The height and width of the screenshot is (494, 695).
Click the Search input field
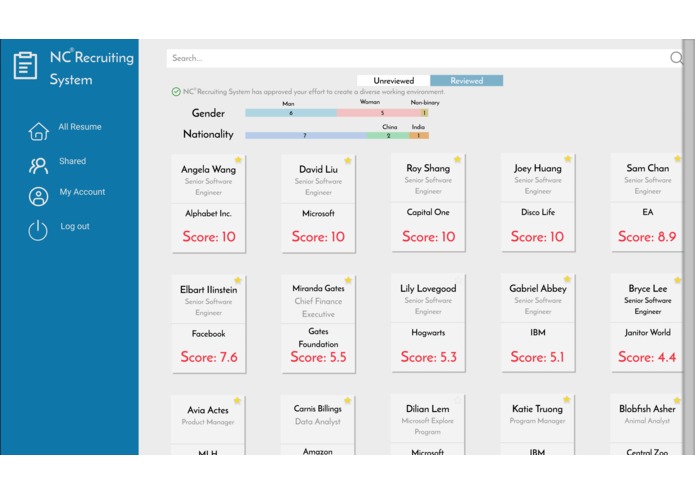(x=418, y=58)
